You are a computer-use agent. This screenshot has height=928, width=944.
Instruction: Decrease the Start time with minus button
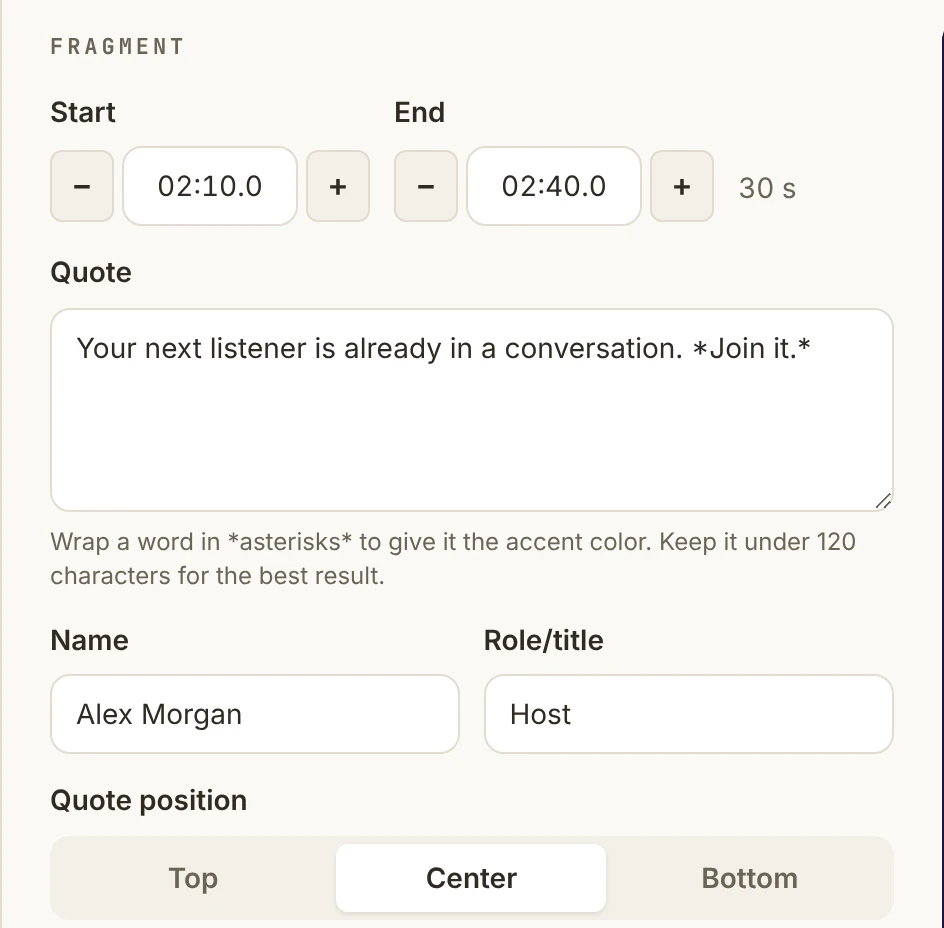pyautogui.click(x=82, y=186)
